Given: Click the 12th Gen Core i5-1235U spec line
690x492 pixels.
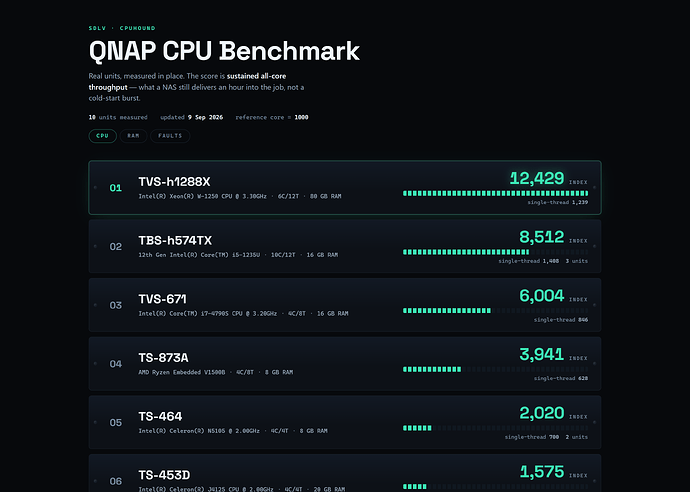Looking at the screenshot, I should [238, 255].
